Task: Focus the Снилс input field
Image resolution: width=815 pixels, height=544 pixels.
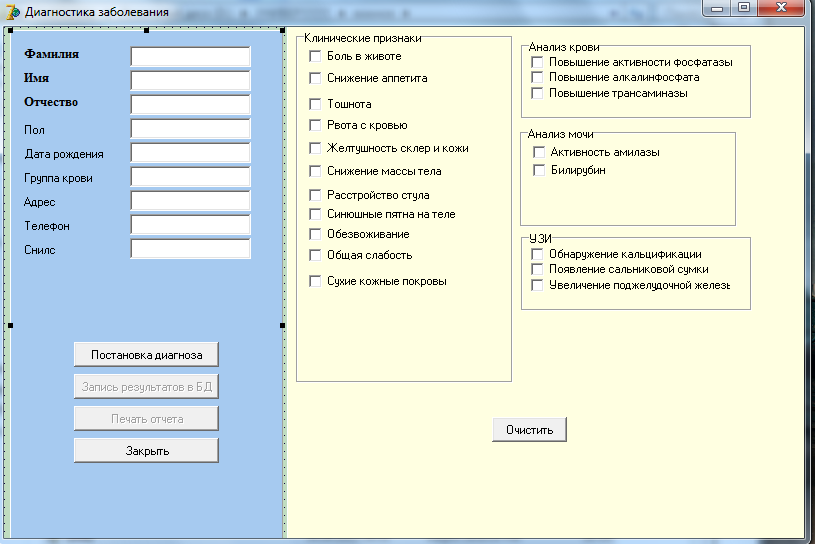Action: (x=190, y=248)
